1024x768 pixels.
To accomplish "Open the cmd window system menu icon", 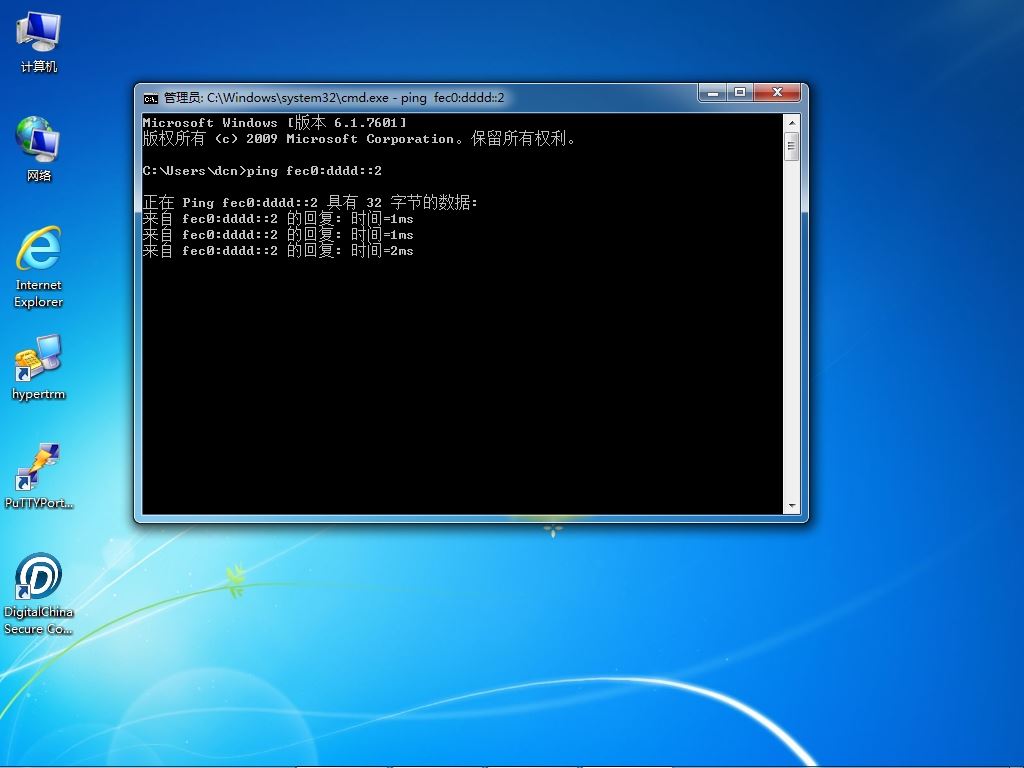I will pos(151,99).
